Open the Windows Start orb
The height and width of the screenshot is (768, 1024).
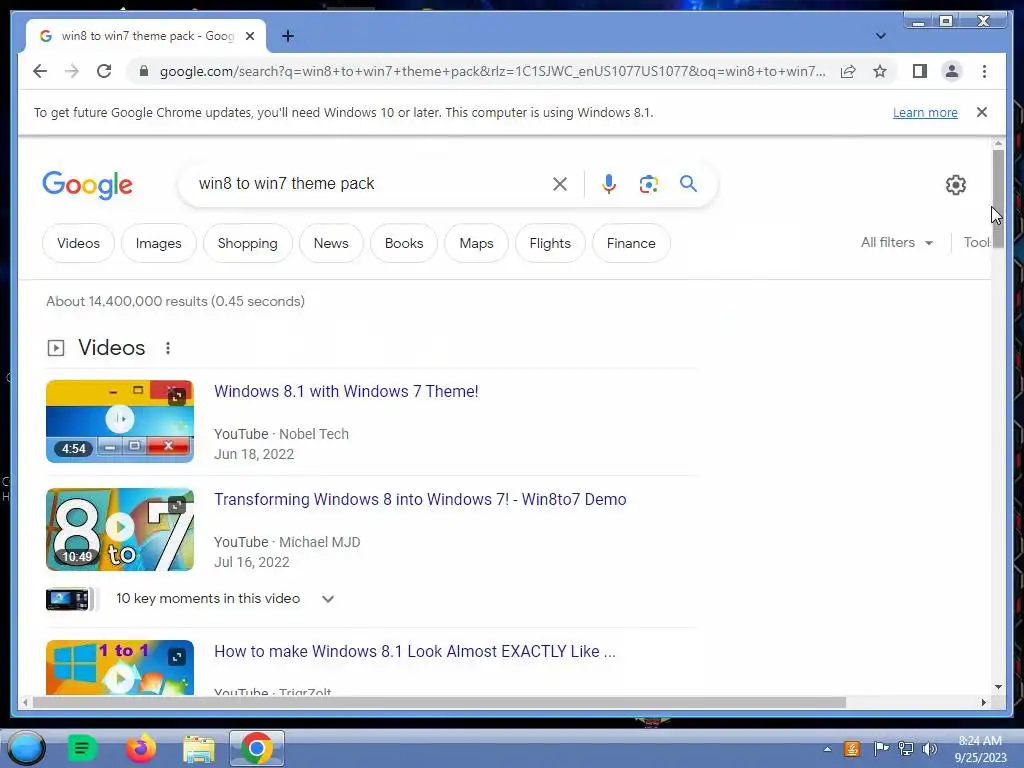[26, 748]
